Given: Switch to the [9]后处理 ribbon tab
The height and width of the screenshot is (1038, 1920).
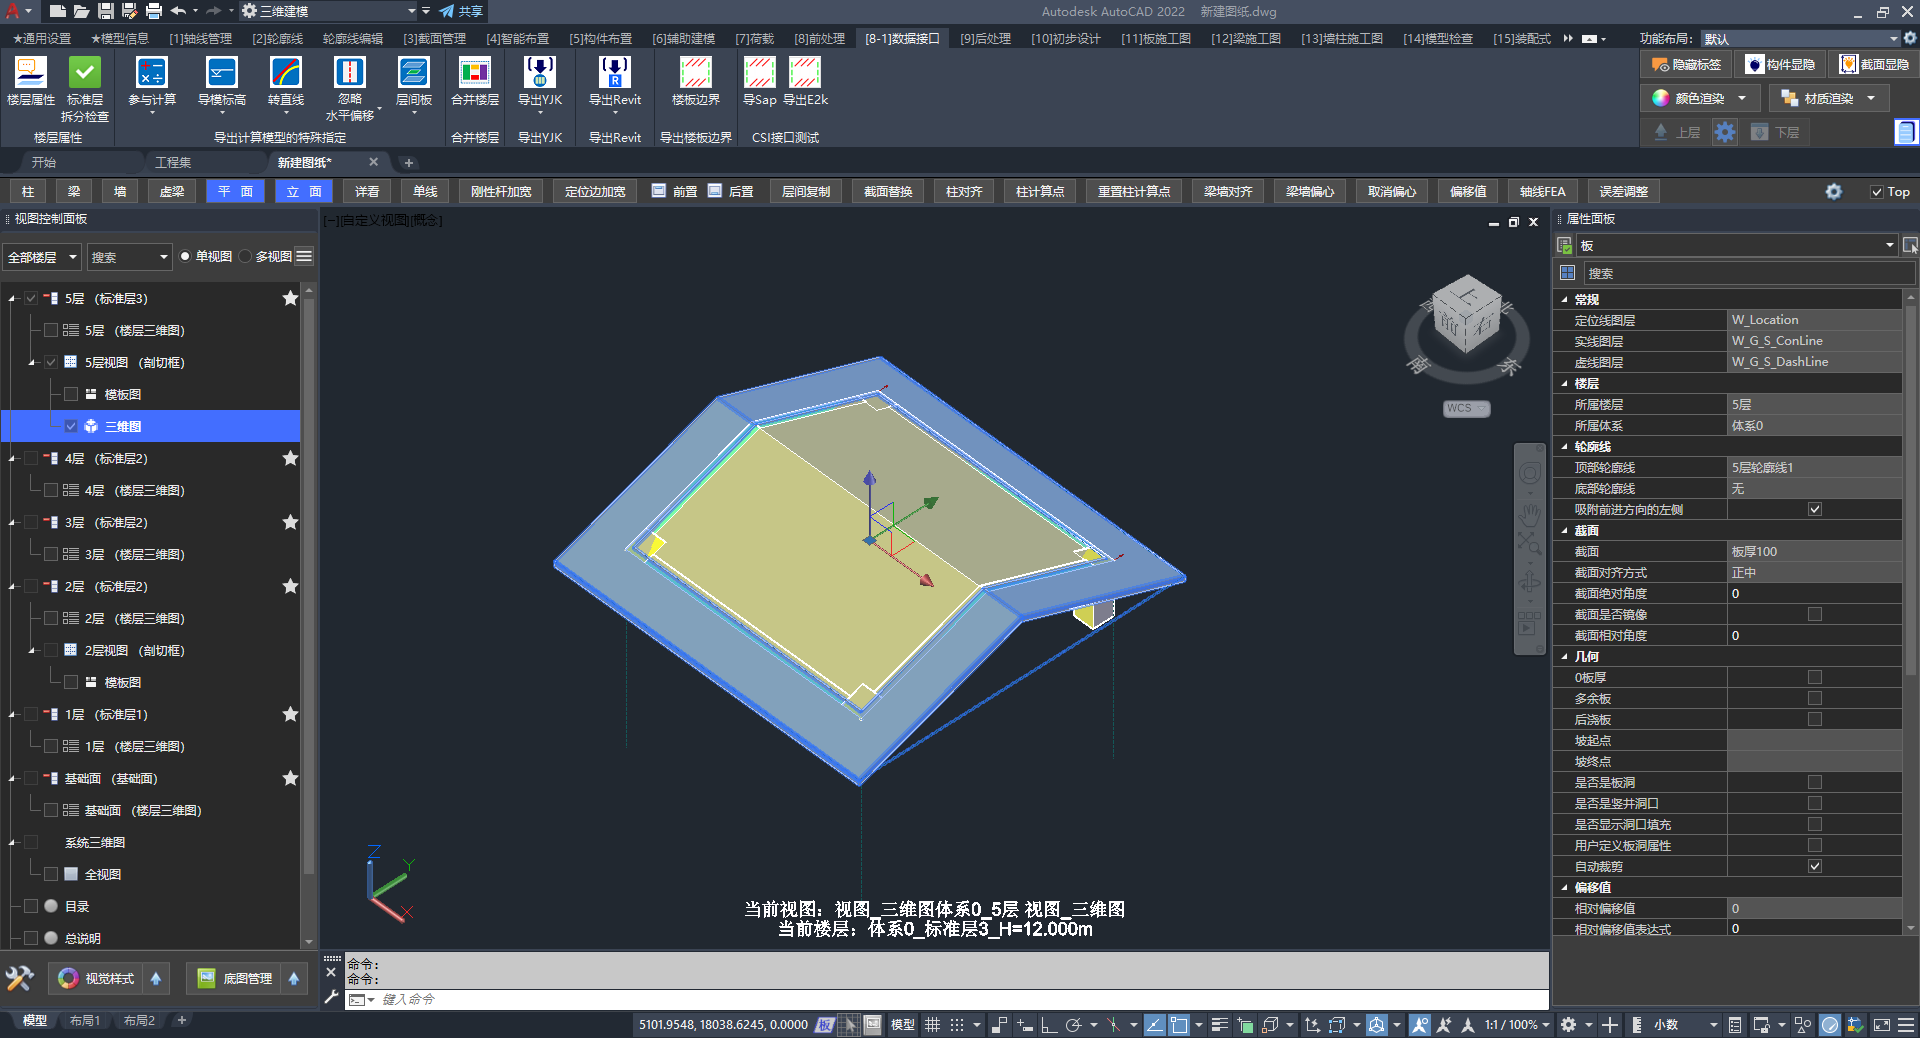Looking at the screenshot, I should pyautogui.click(x=984, y=39).
